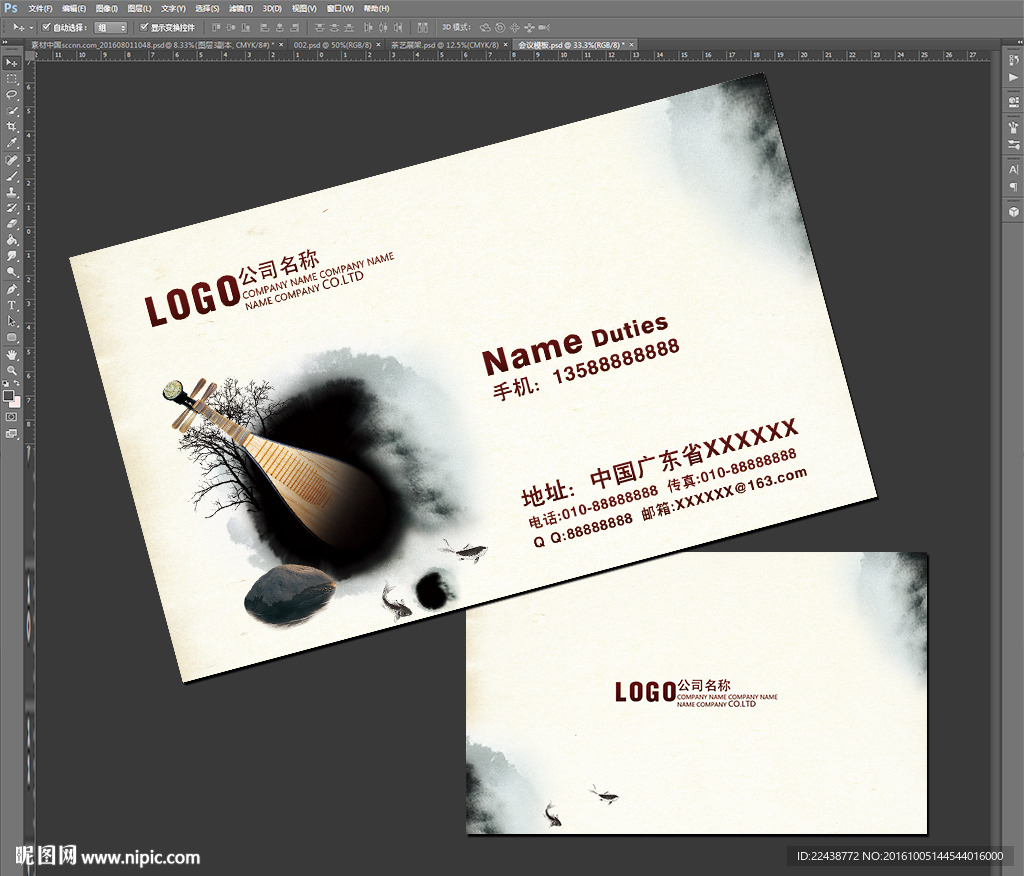This screenshot has height=876, width=1024.
Task: Select the Rounded Rectangle shape tool
Action: click(12, 337)
